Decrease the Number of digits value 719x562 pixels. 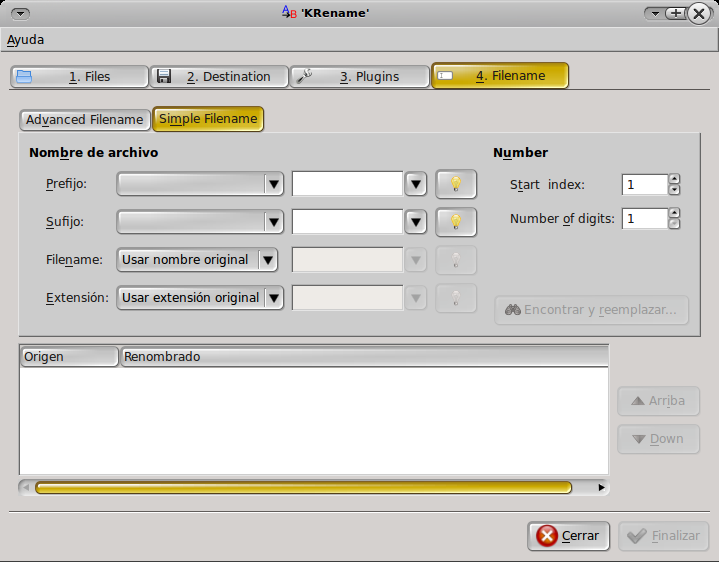click(x=674, y=223)
